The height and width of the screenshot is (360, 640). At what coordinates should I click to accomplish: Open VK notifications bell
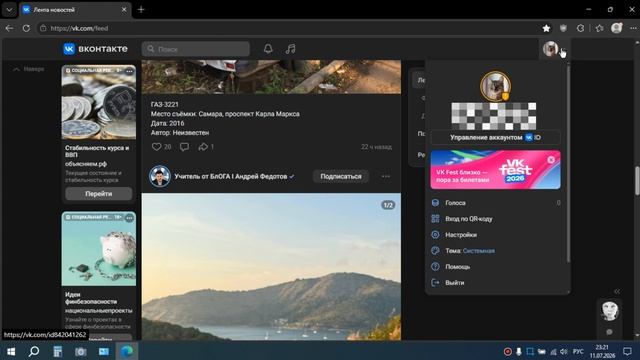click(268, 49)
